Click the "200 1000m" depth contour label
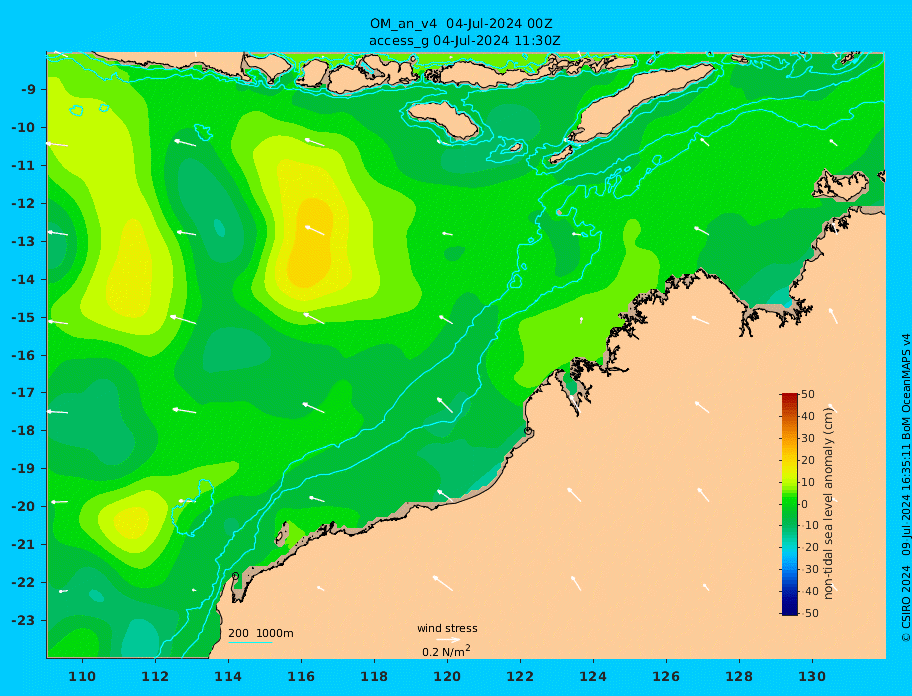This screenshot has height=696, width=912. tap(261, 633)
